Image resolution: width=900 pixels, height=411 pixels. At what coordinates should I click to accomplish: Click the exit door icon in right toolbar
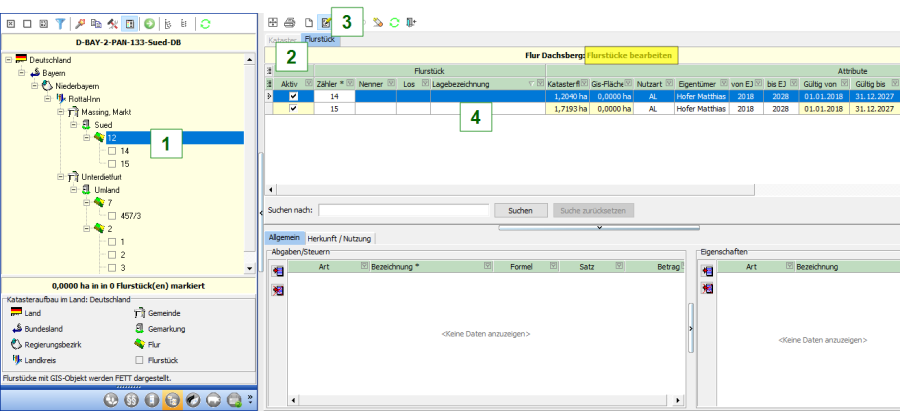coord(411,22)
